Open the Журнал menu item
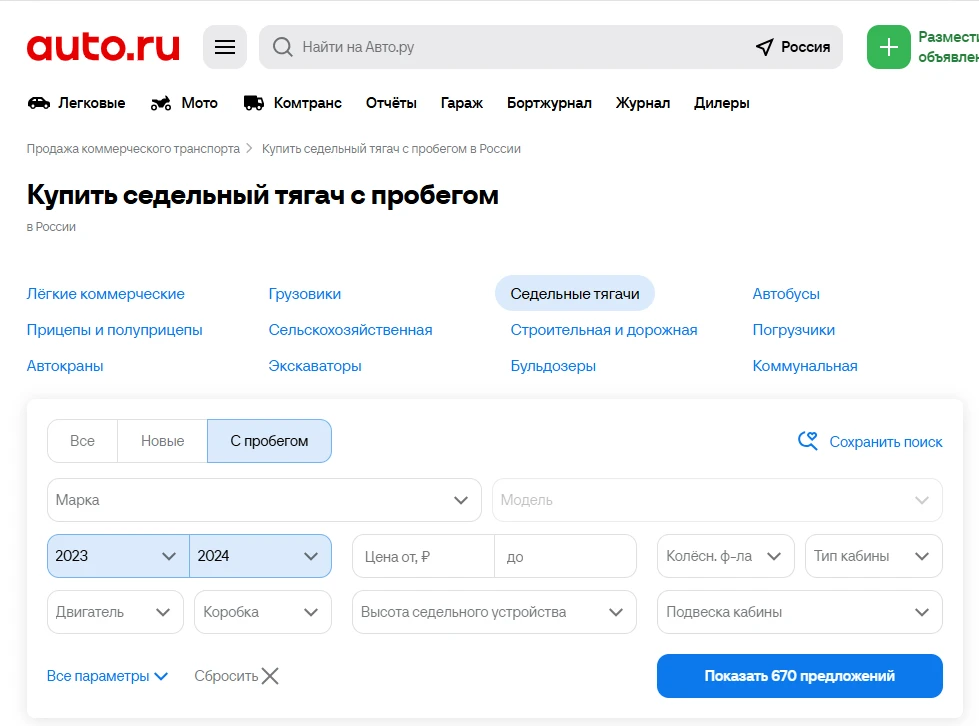 pyautogui.click(x=643, y=103)
